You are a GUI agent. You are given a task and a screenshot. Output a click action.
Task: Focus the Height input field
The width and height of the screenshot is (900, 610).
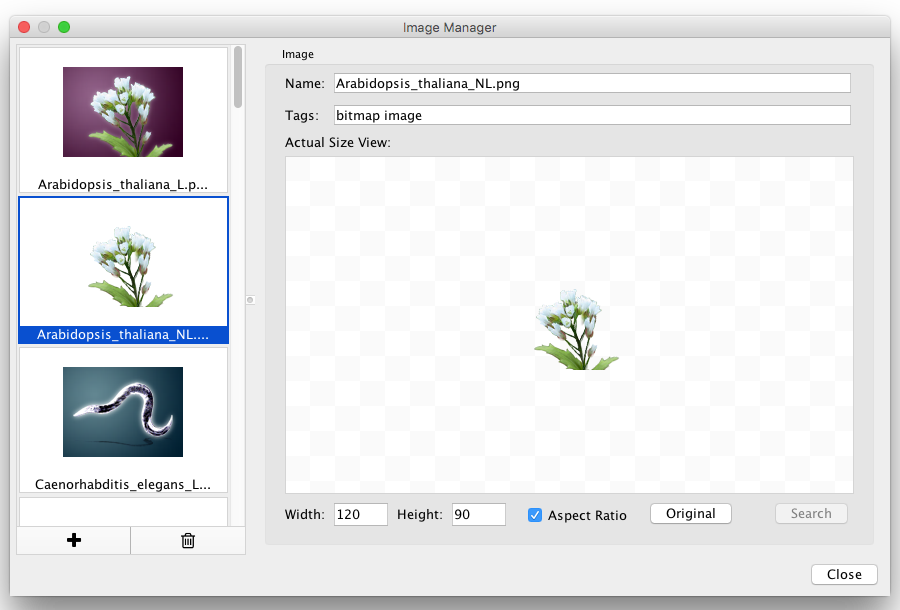click(x=478, y=514)
